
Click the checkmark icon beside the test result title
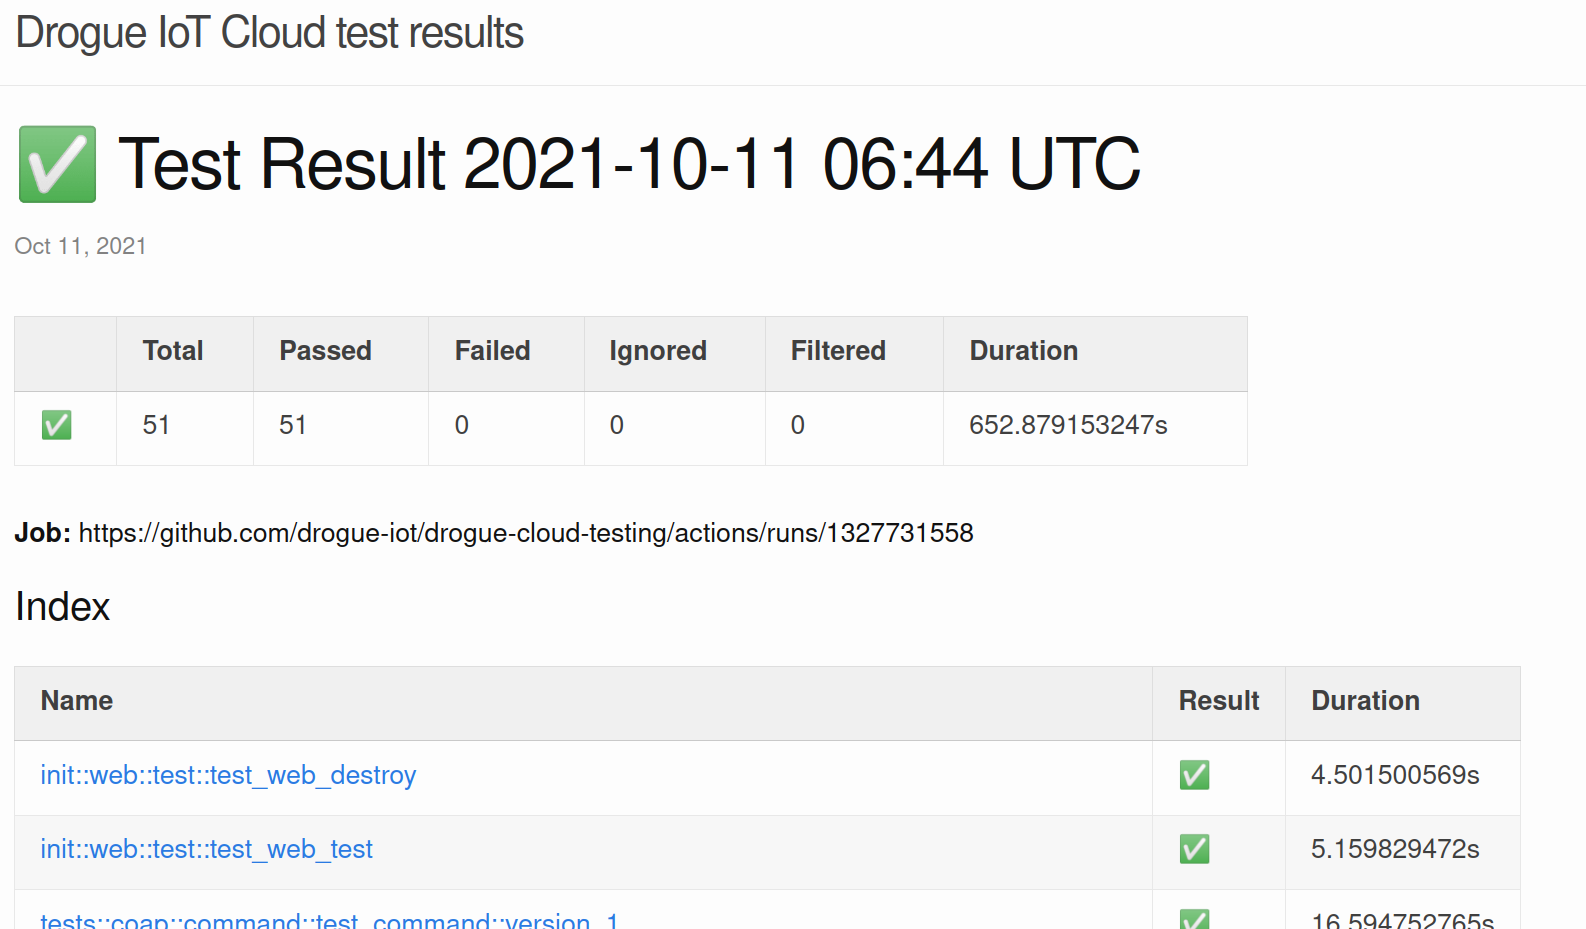pos(56,163)
